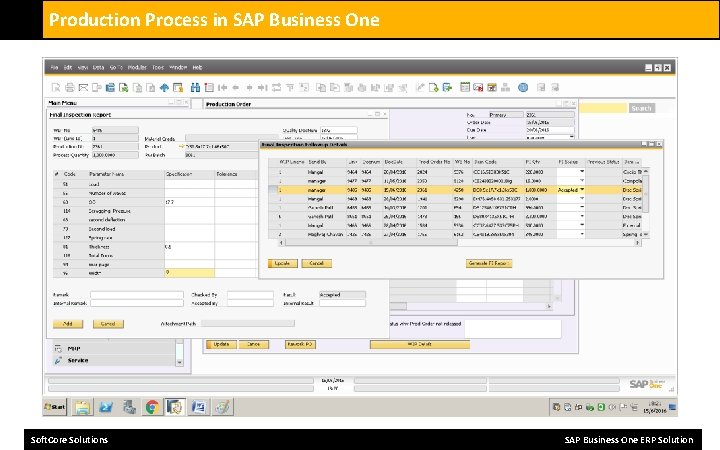
Task: Click the WIP Details button
Action: (x=420, y=344)
